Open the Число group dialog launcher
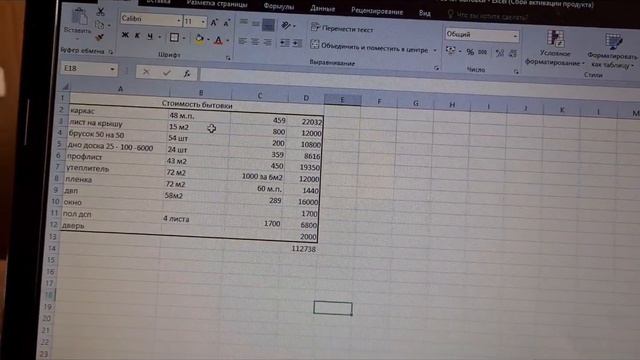Screen dimensions: 640x360 pyautogui.click(x=516, y=72)
